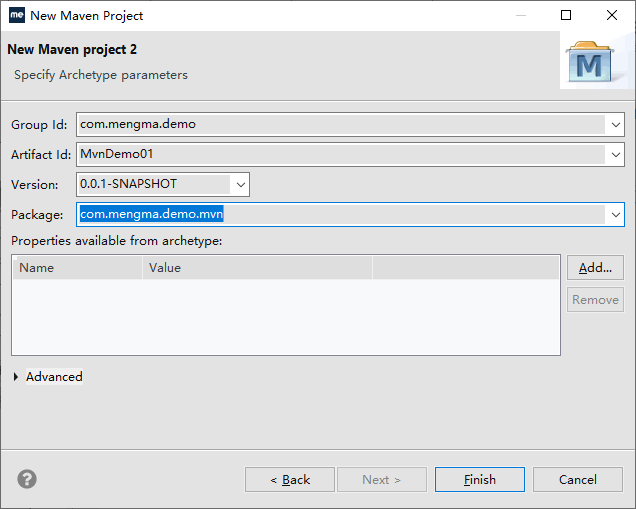Open the Artifact Id dropdown list
Viewport: 636px width, 509px height.
614,155
